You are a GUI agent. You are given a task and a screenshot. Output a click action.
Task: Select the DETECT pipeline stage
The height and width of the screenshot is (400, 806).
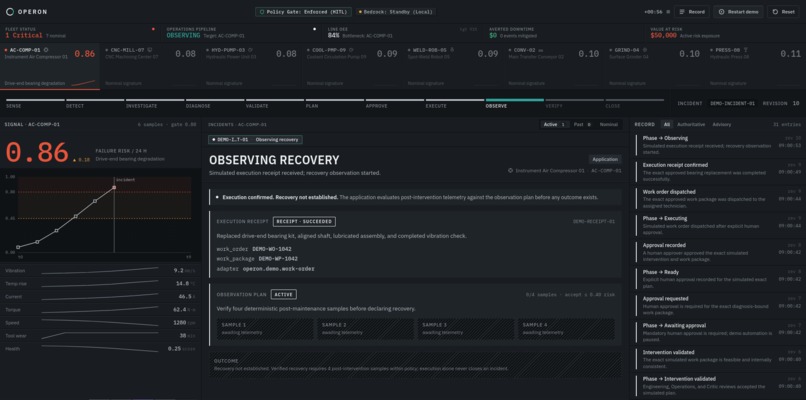point(95,103)
